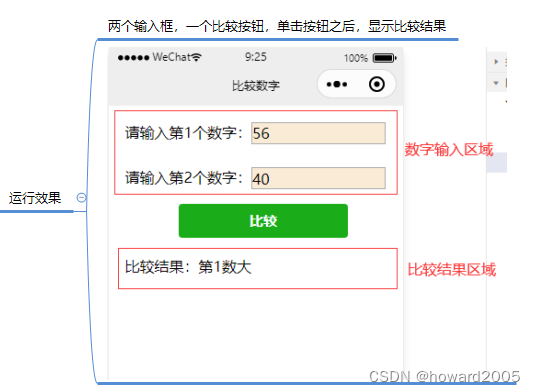Image resolution: width=535 pixels, height=392 pixels.
Task: Click the 比较数字 page title
Action: 256,86
